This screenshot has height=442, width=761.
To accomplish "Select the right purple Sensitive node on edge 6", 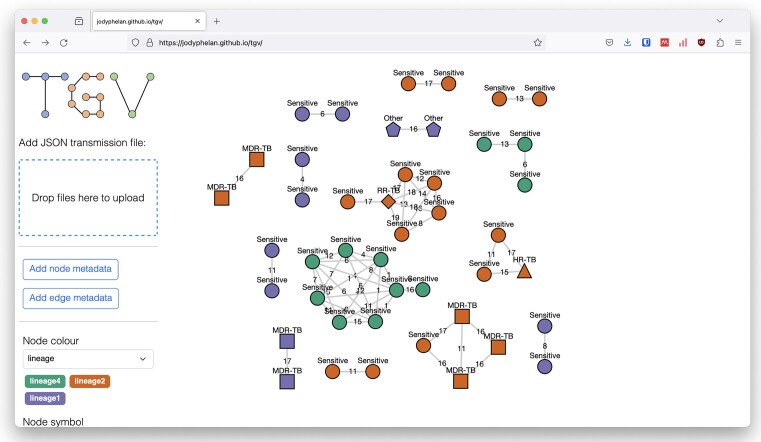I will click(342, 115).
